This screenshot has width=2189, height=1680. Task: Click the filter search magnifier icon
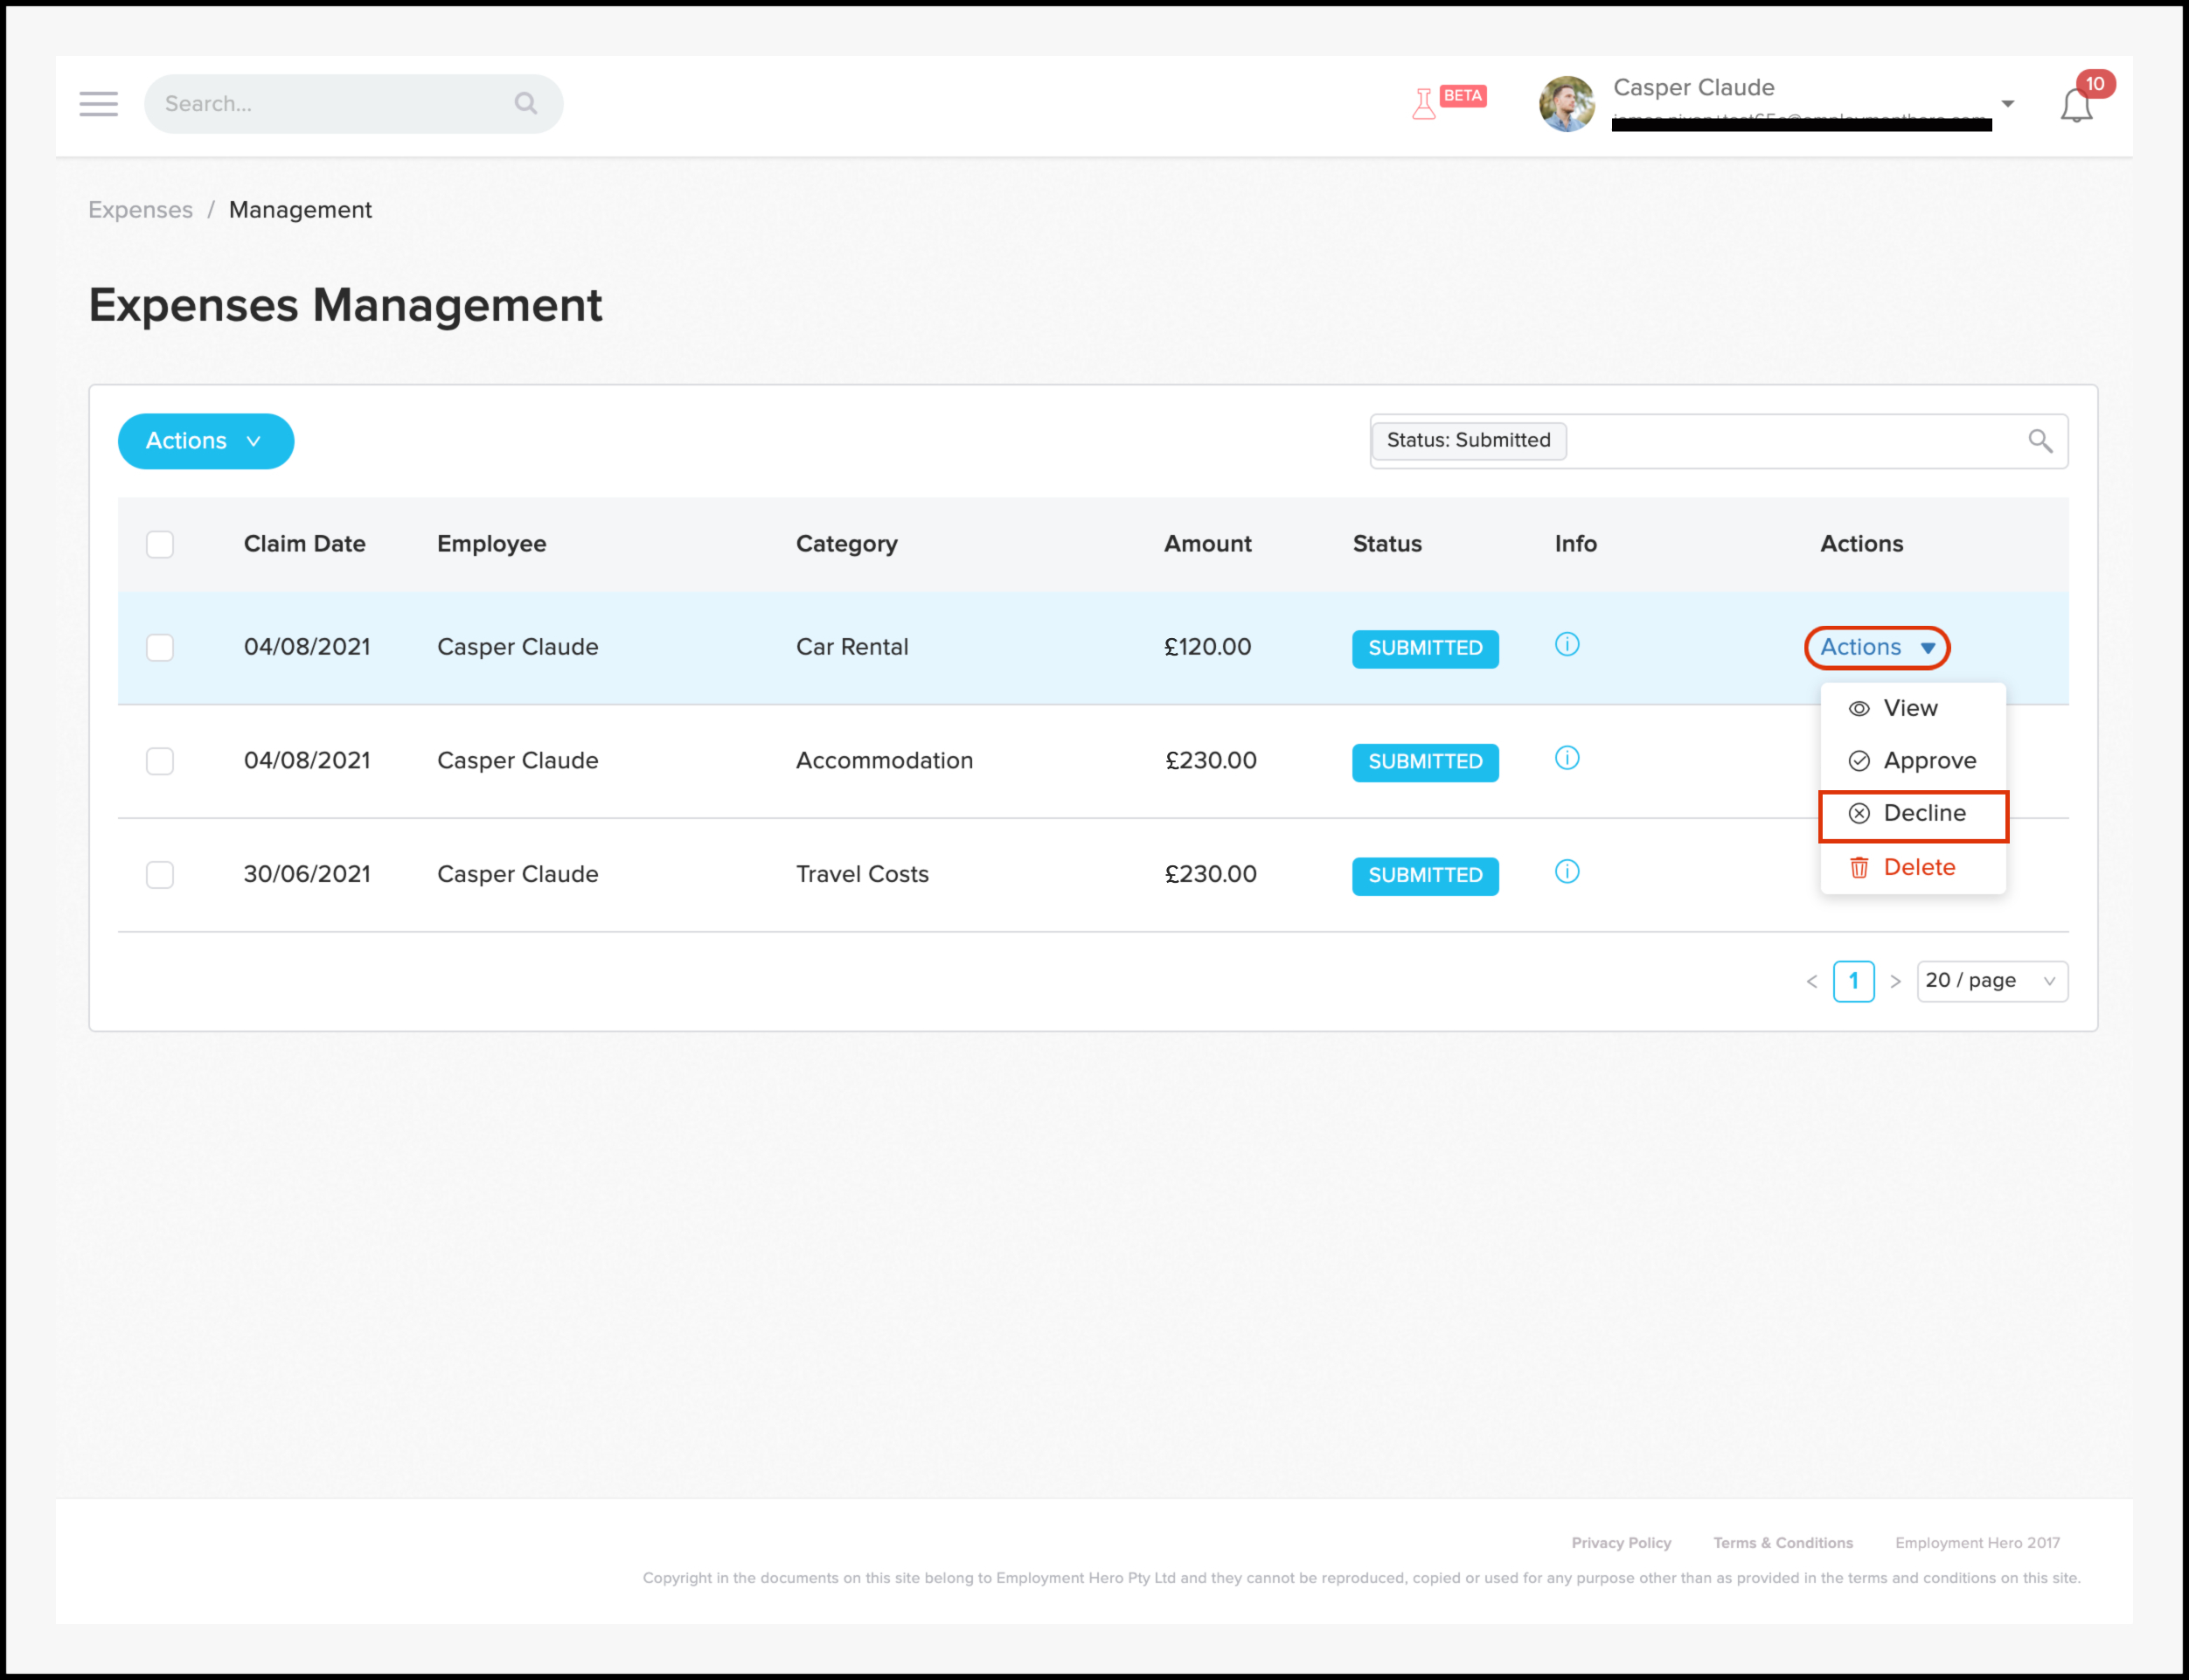(2040, 441)
